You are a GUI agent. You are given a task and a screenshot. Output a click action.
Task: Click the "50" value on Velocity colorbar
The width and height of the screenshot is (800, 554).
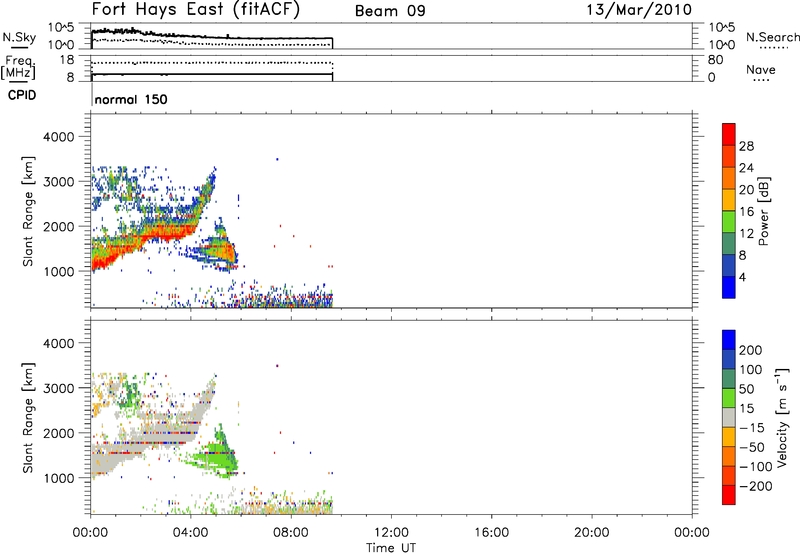click(746, 389)
